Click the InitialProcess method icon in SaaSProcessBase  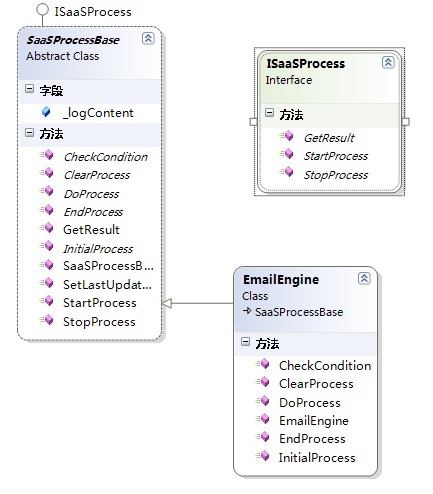point(46,246)
